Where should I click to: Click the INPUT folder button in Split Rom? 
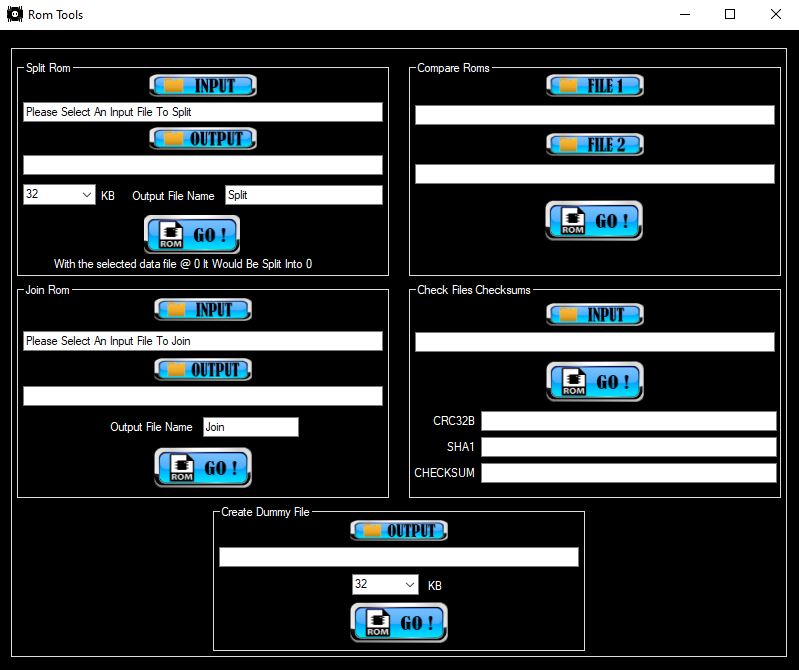(203, 86)
